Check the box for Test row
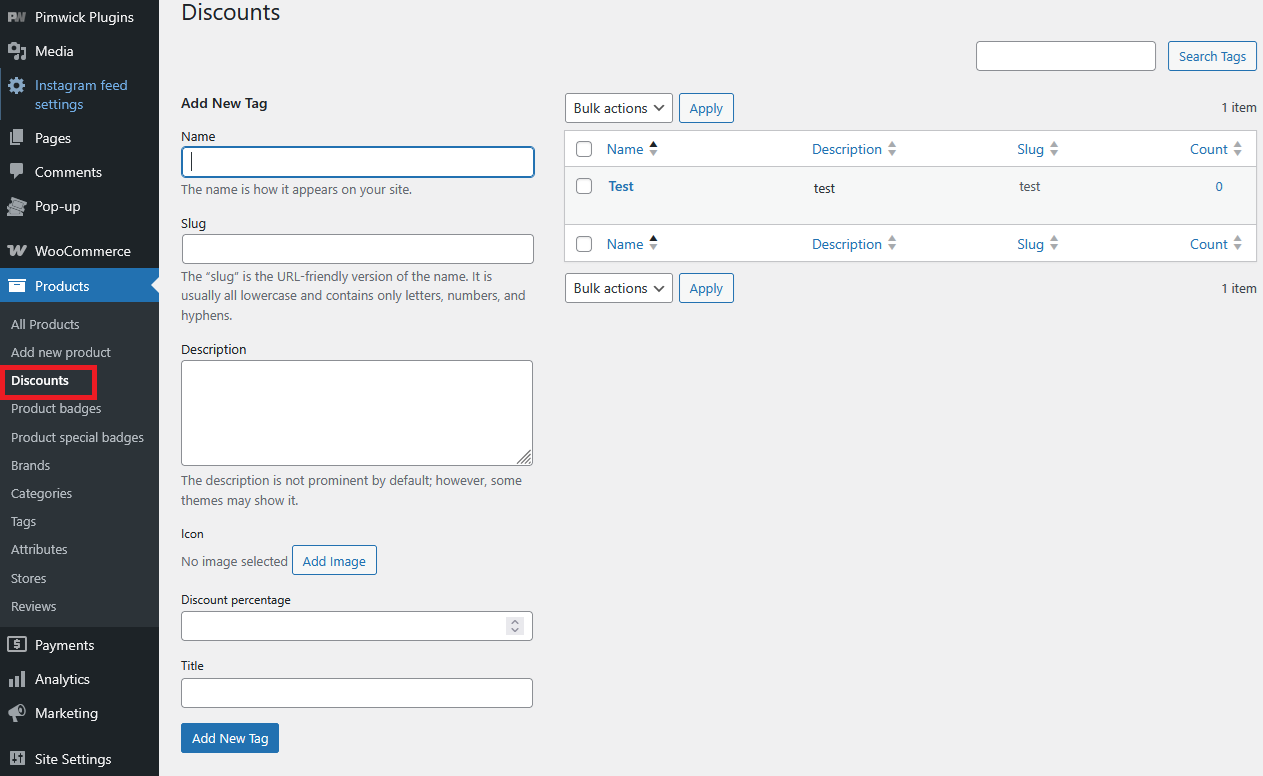The height and width of the screenshot is (776, 1263). click(x=585, y=186)
